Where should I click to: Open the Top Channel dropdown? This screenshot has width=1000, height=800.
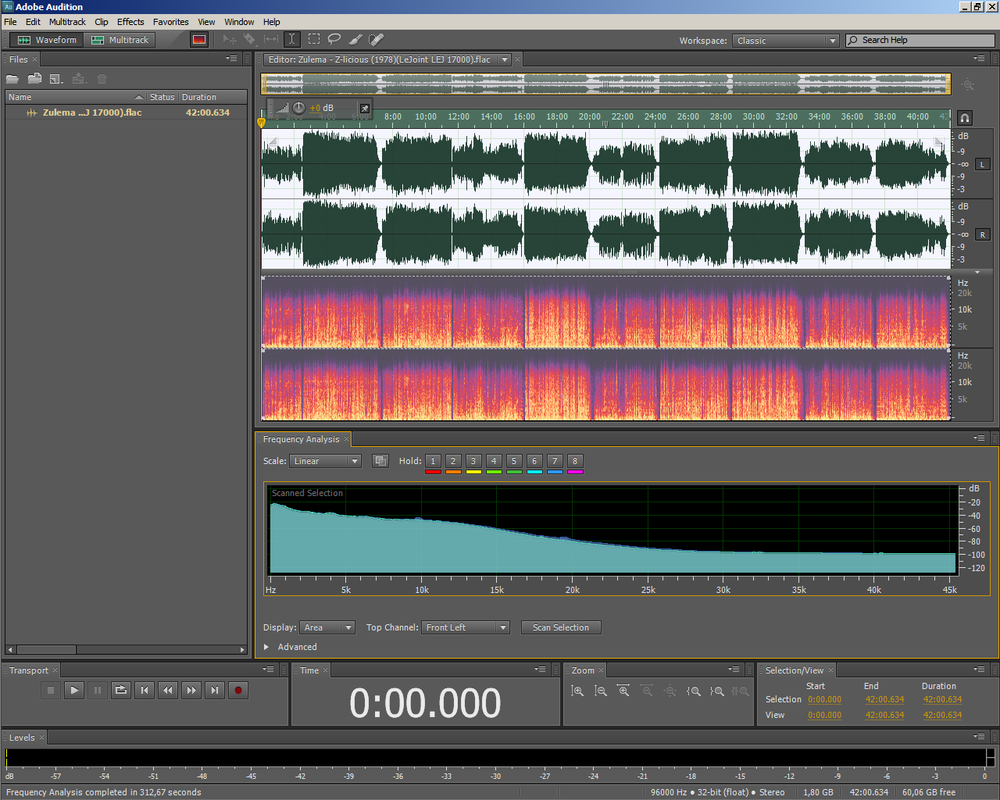pos(465,628)
